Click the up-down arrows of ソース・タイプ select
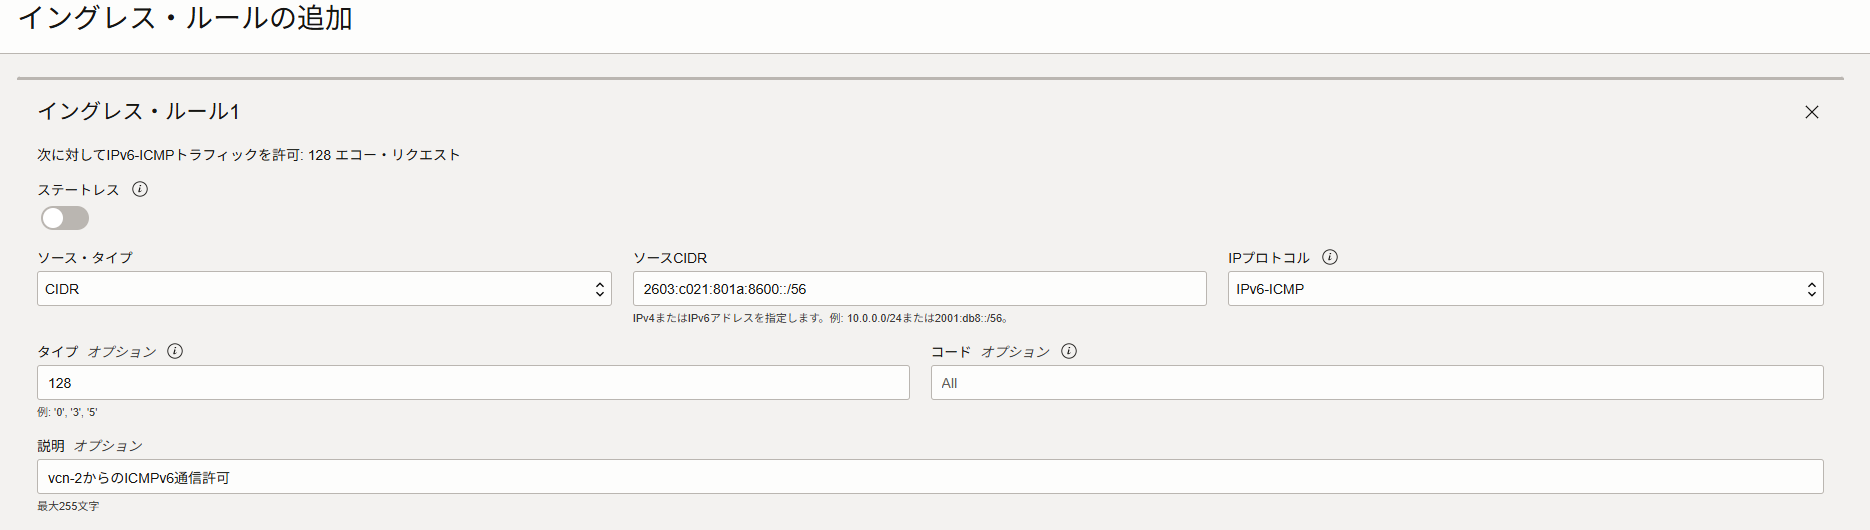The width and height of the screenshot is (1870, 530). point(600,289)
